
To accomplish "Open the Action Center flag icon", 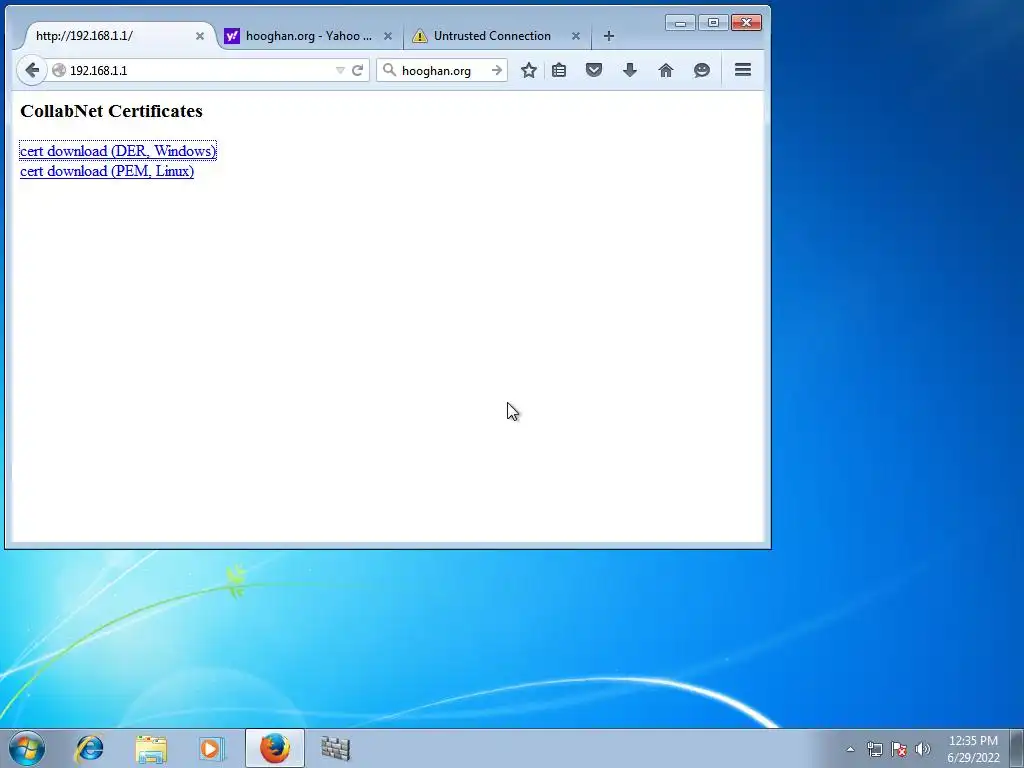I will (x=899, y=749).
